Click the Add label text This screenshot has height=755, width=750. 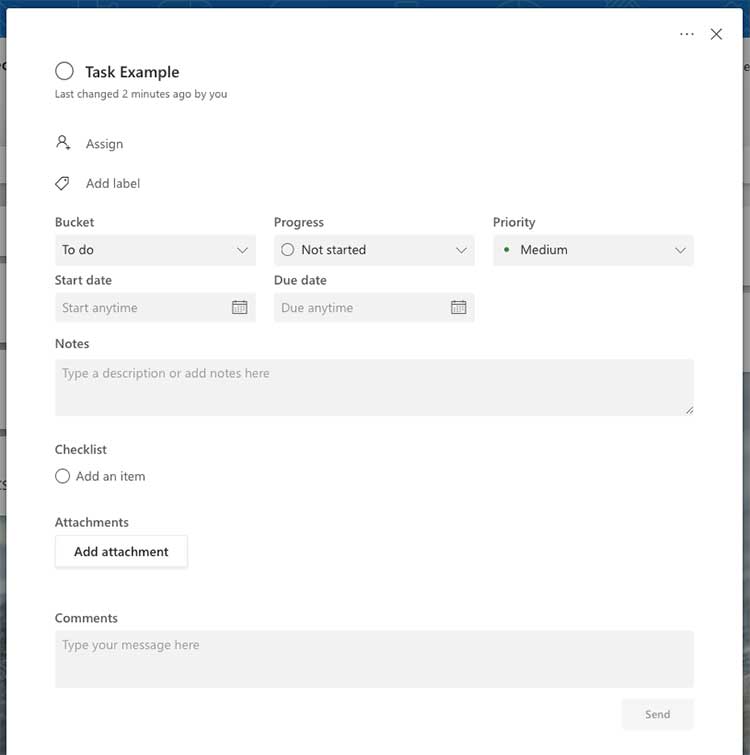[113, 184]
